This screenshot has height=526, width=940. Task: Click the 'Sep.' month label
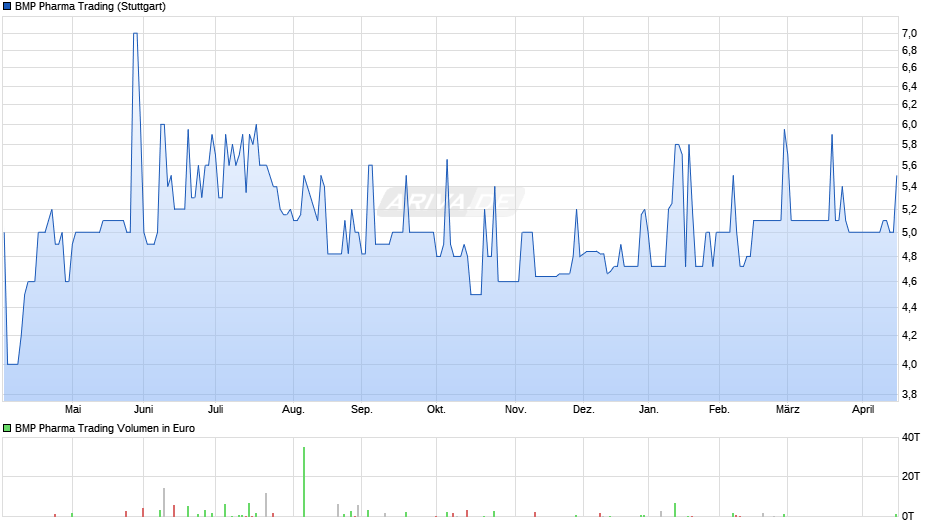click(x=361, y=410)
